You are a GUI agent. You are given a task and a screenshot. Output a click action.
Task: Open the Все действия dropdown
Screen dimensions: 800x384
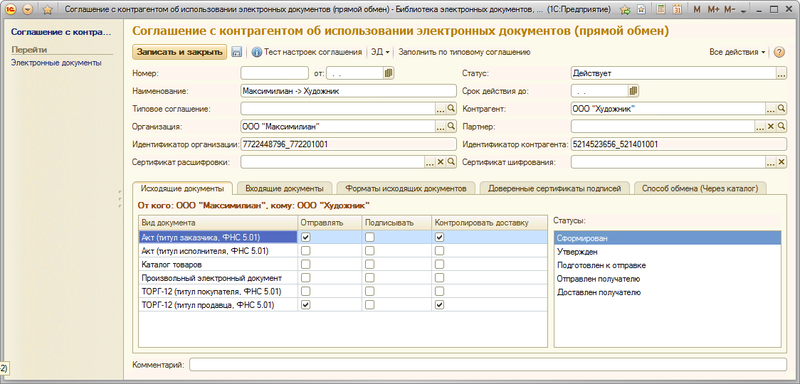pos(737,52)
